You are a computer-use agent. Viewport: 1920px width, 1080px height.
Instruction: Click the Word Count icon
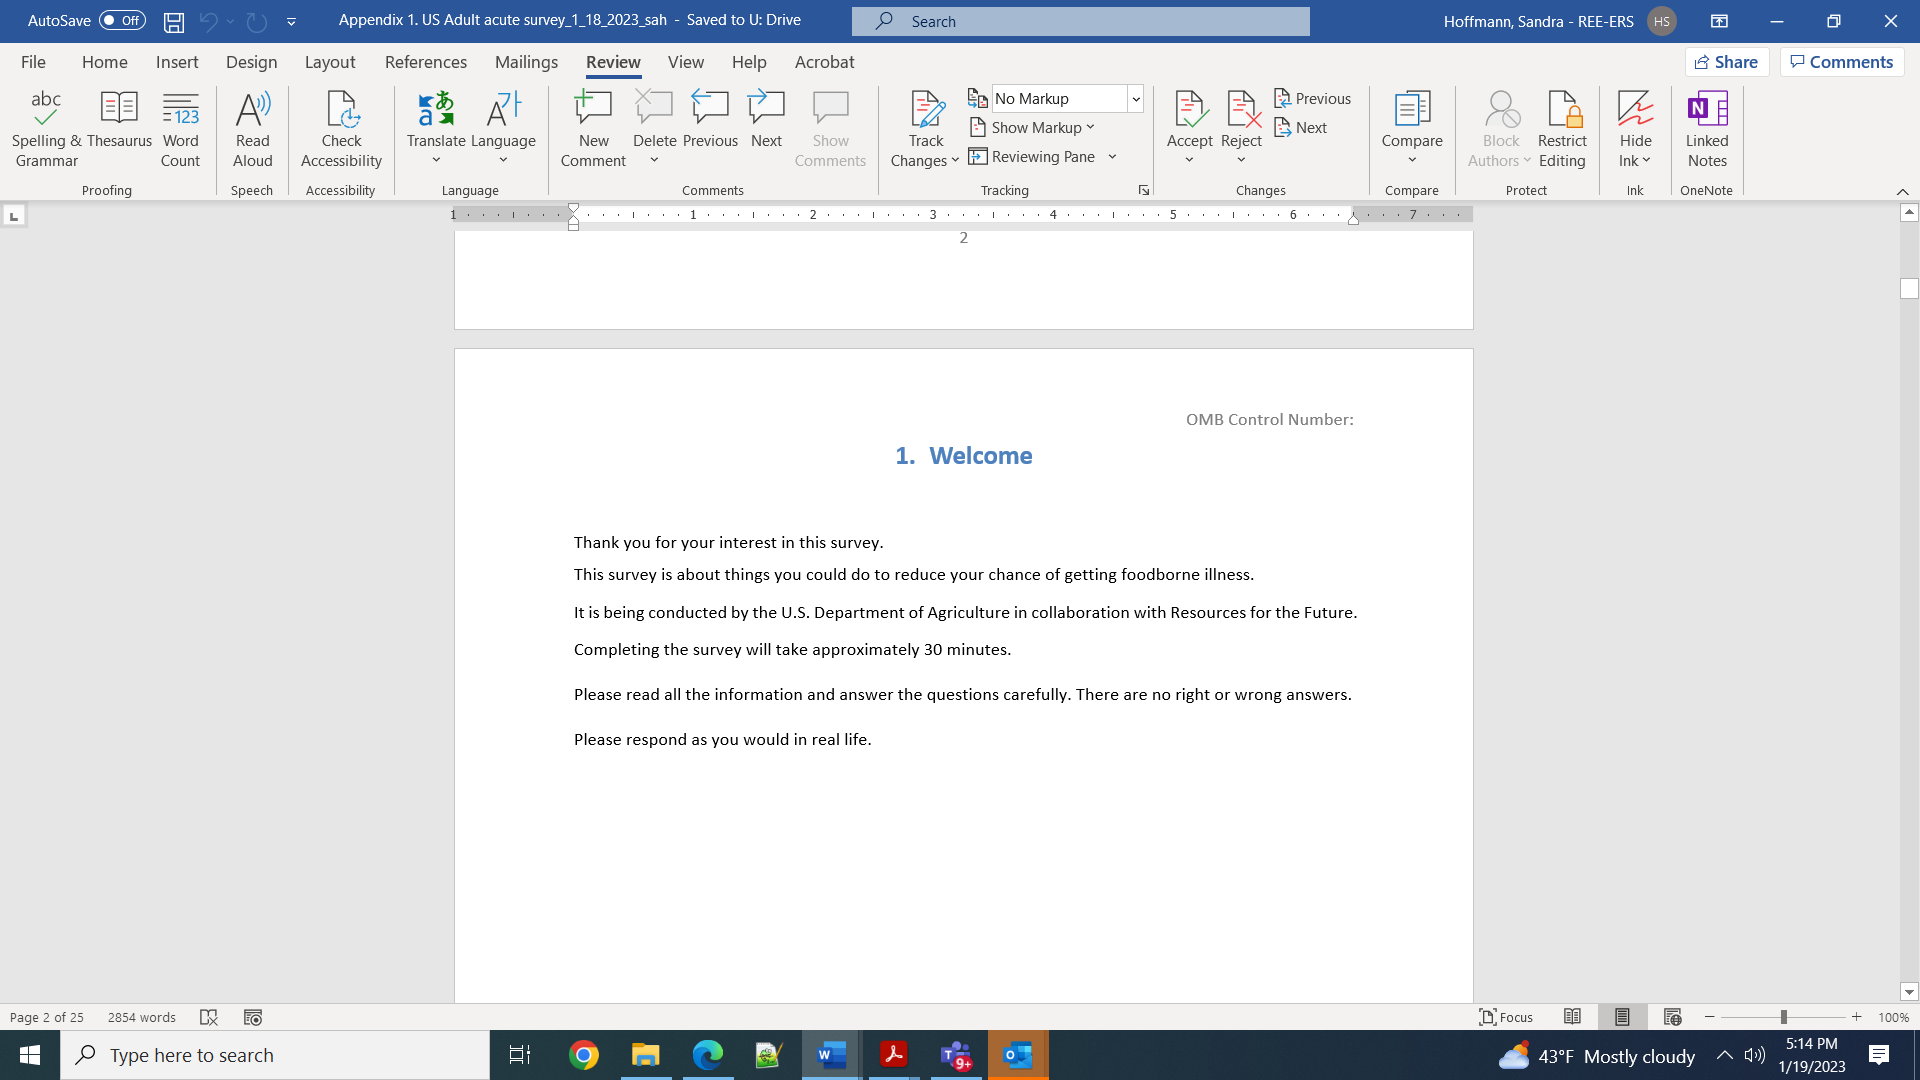click(180, 110)
